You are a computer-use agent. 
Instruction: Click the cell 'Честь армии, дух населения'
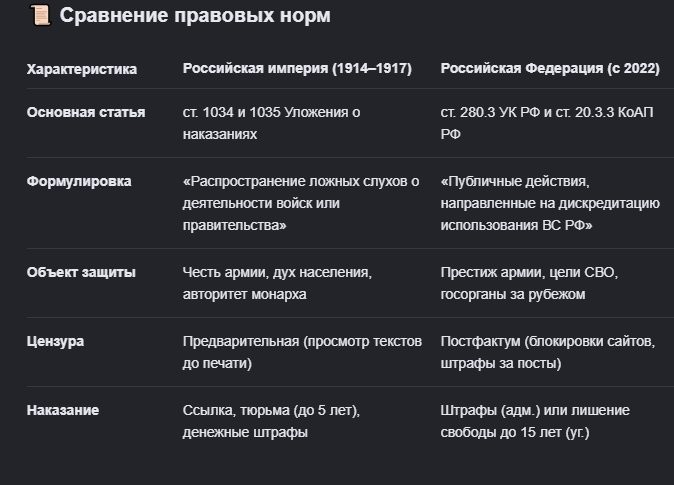coord(277,283)
